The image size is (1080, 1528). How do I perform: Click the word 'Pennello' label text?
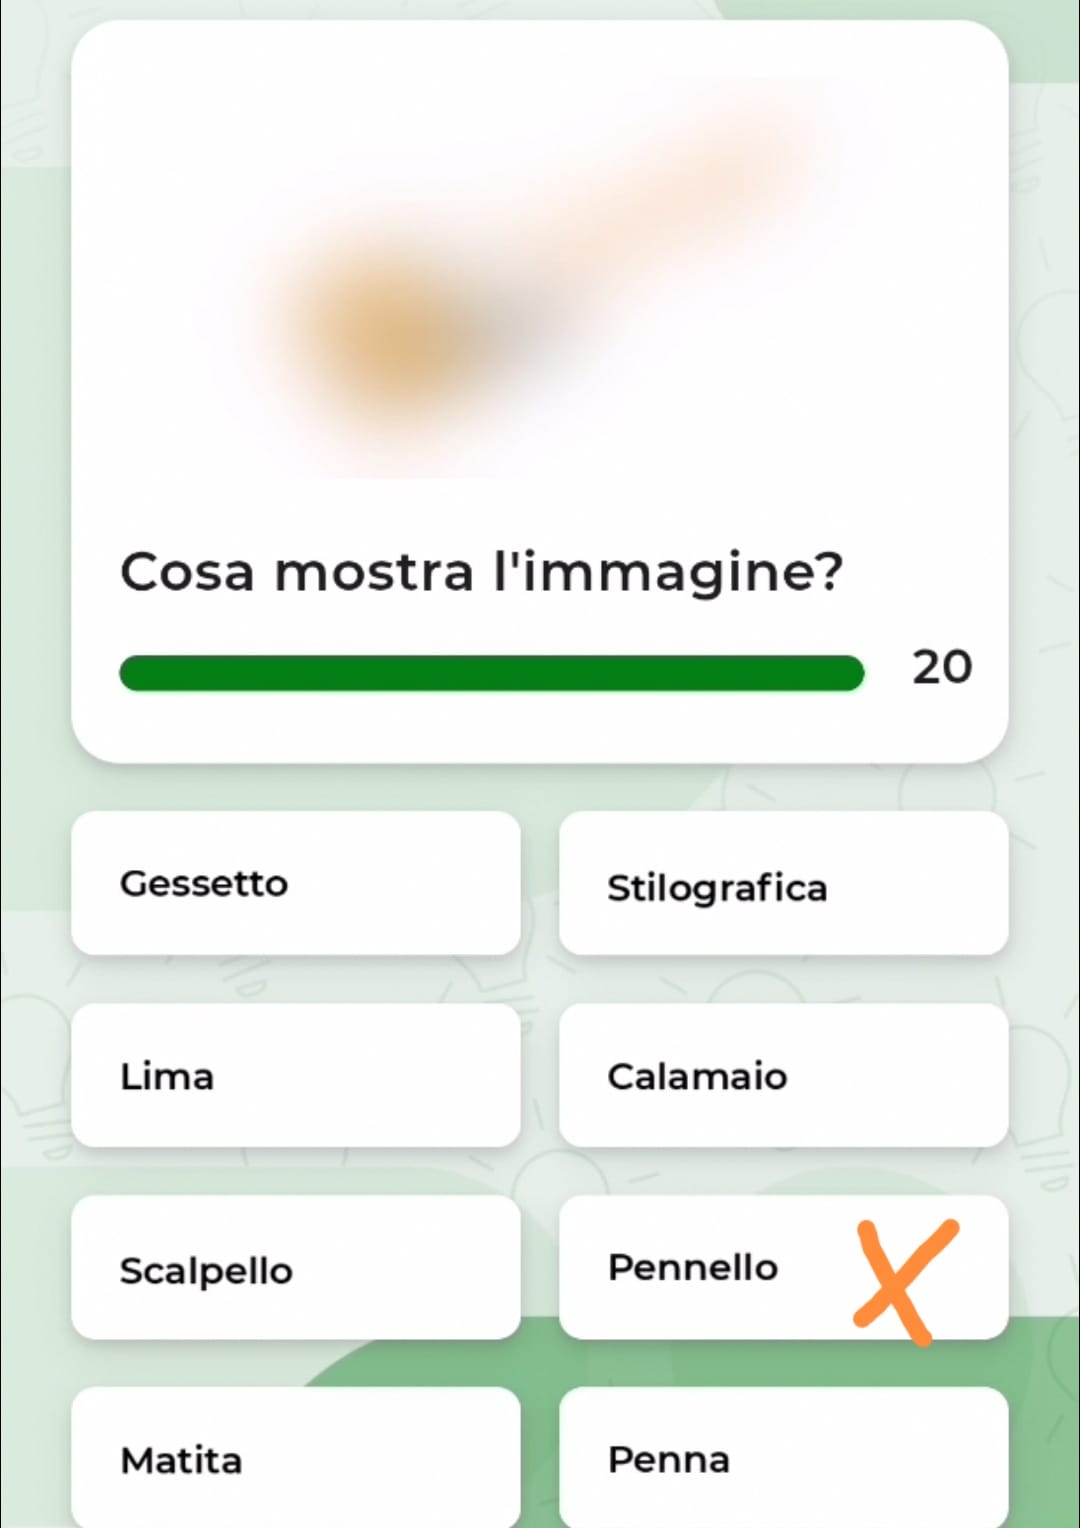(x=692, y=1268)
